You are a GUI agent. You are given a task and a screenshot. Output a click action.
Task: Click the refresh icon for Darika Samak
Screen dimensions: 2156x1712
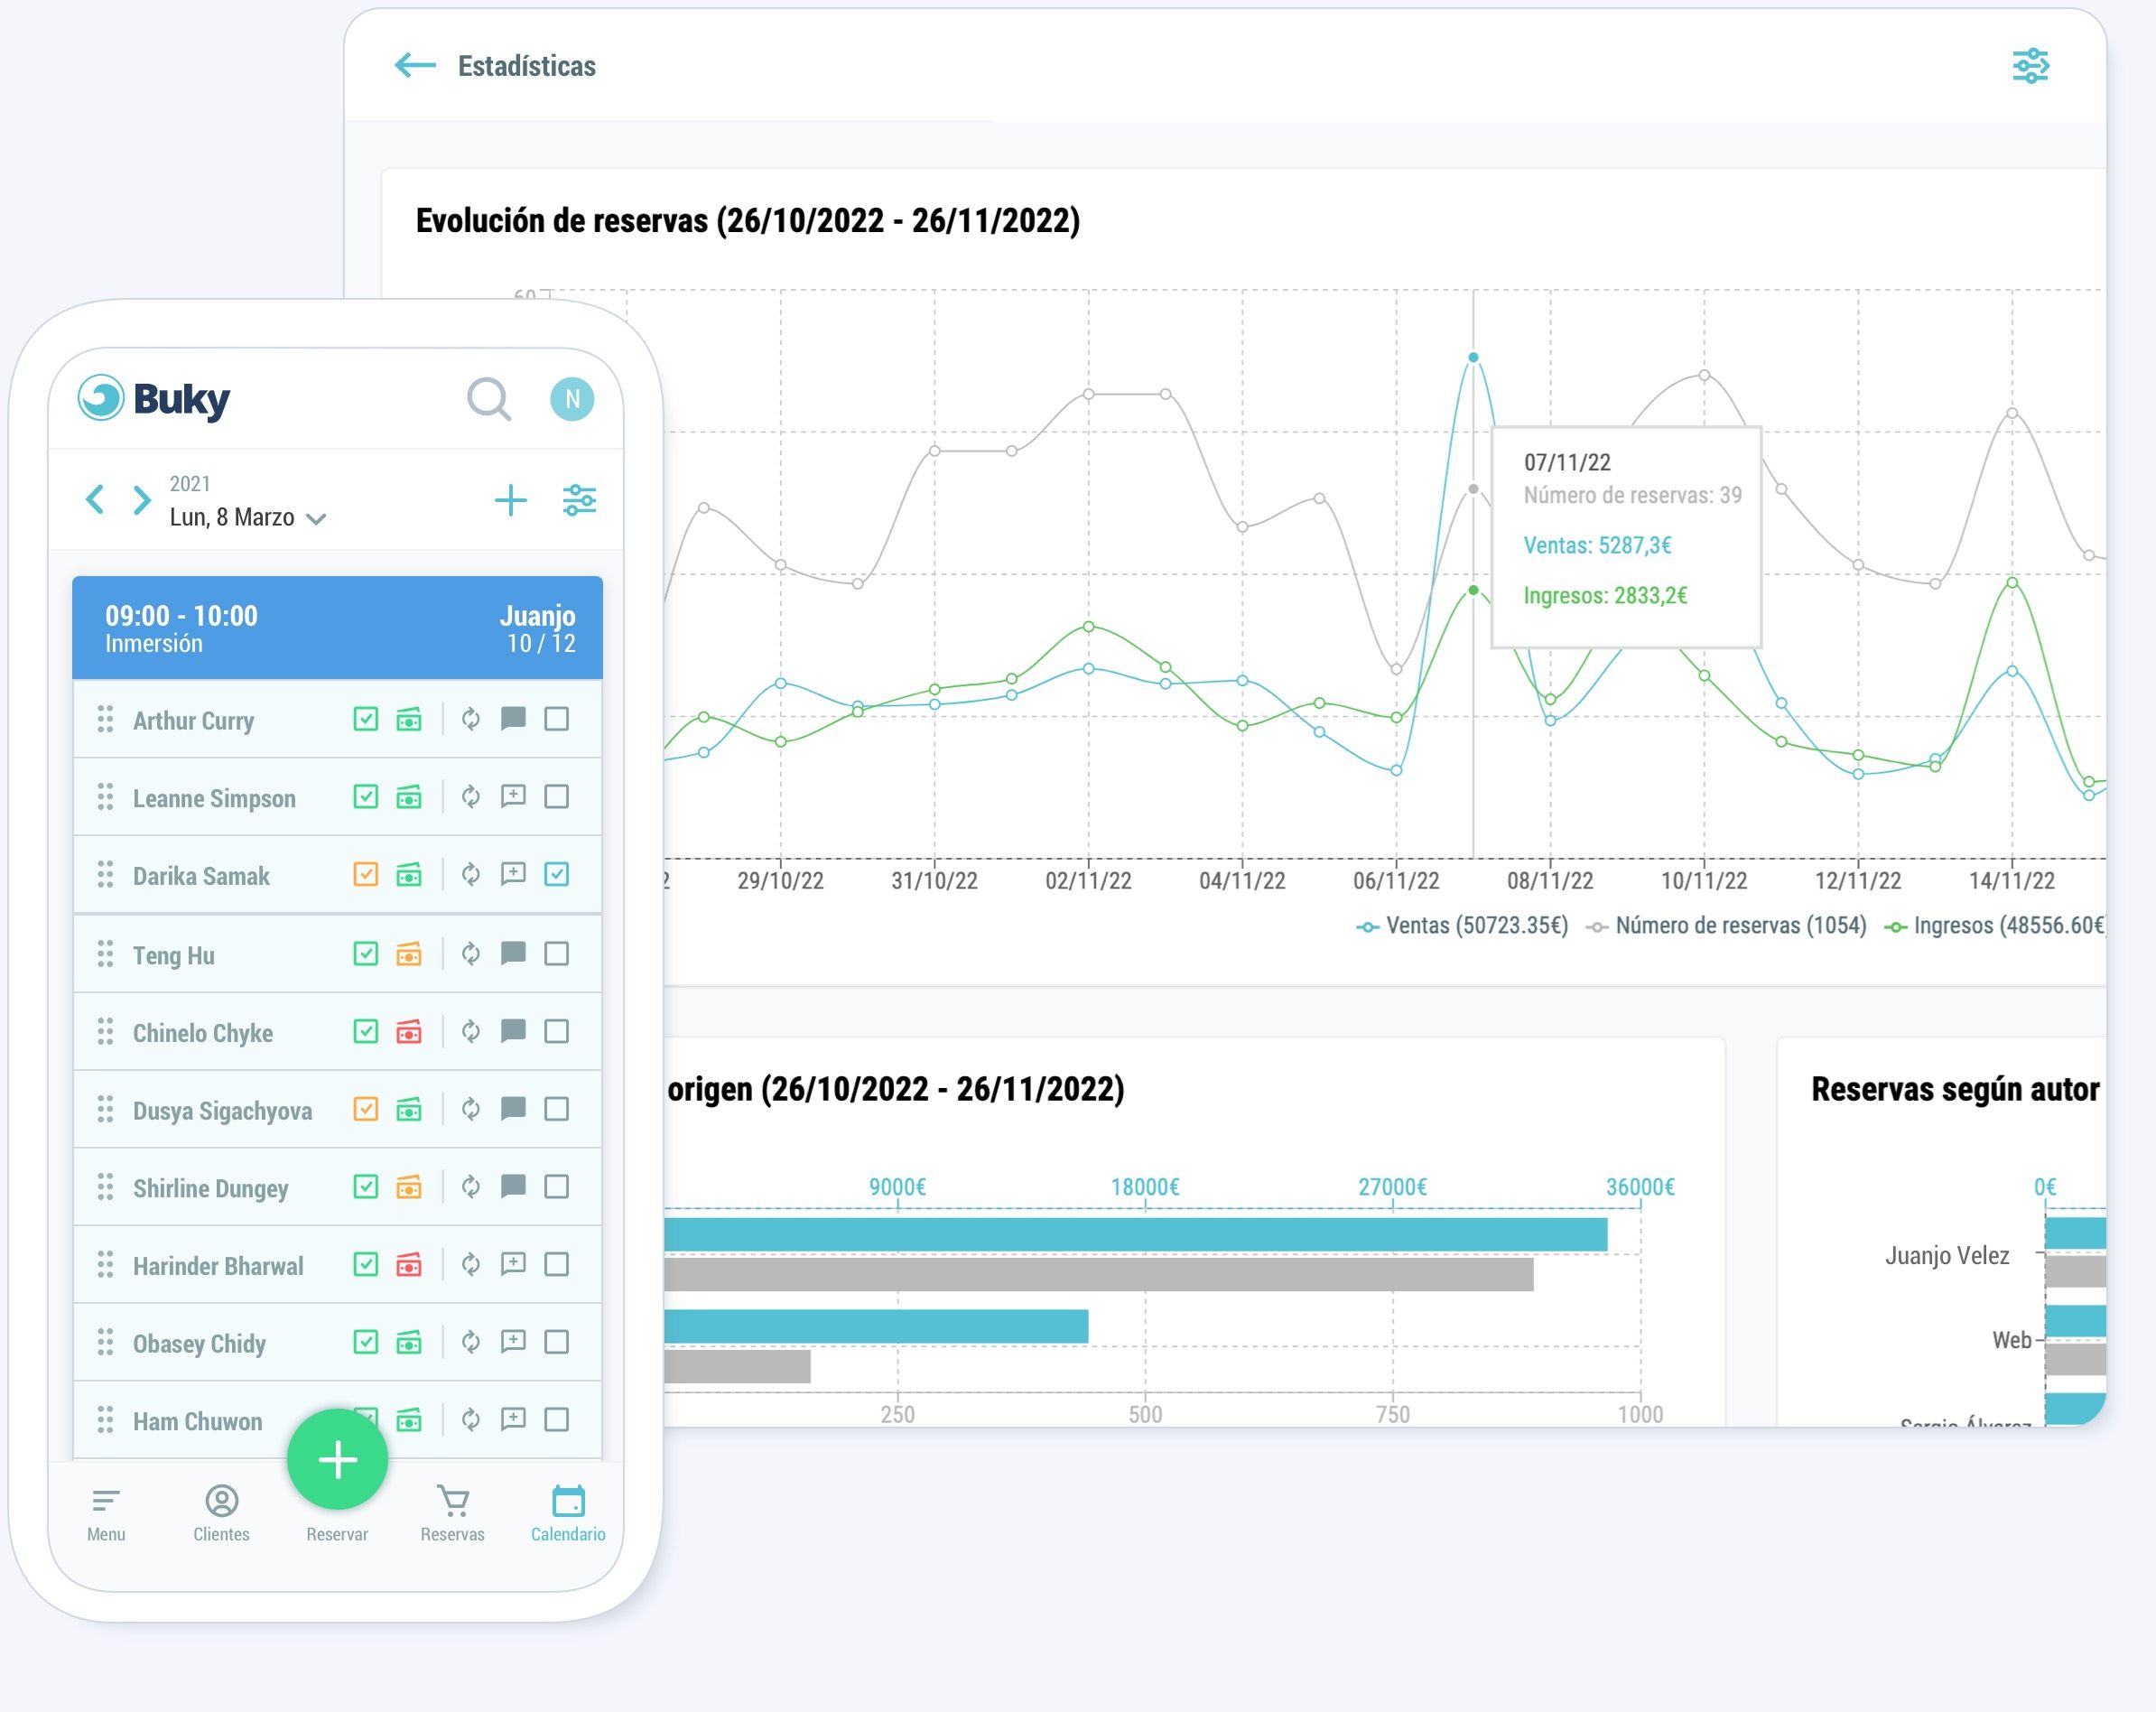[471, 874]
